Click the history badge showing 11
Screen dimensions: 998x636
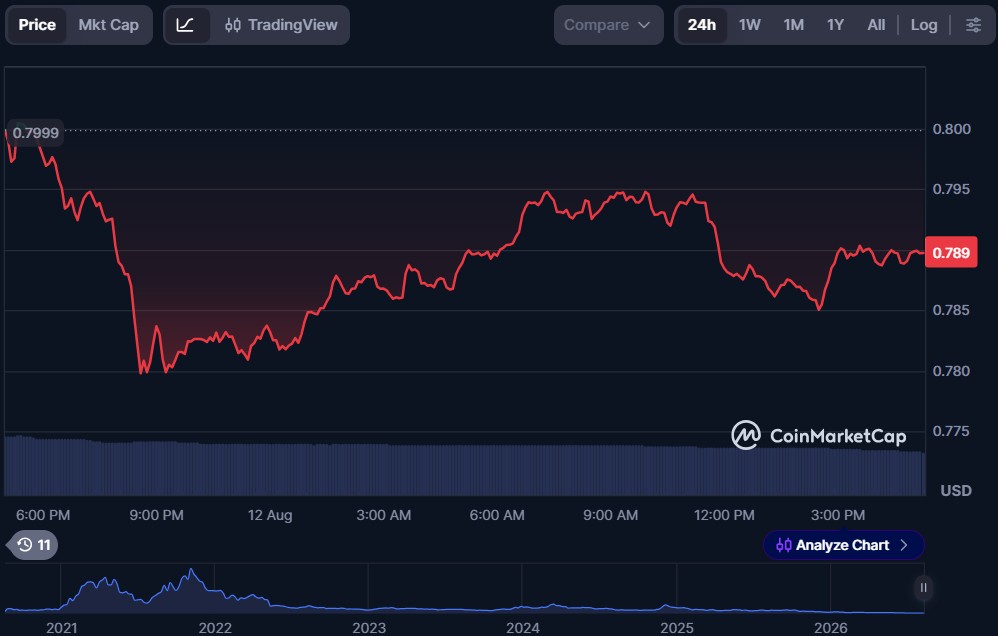pyautogui.click(x=32, y=545)
